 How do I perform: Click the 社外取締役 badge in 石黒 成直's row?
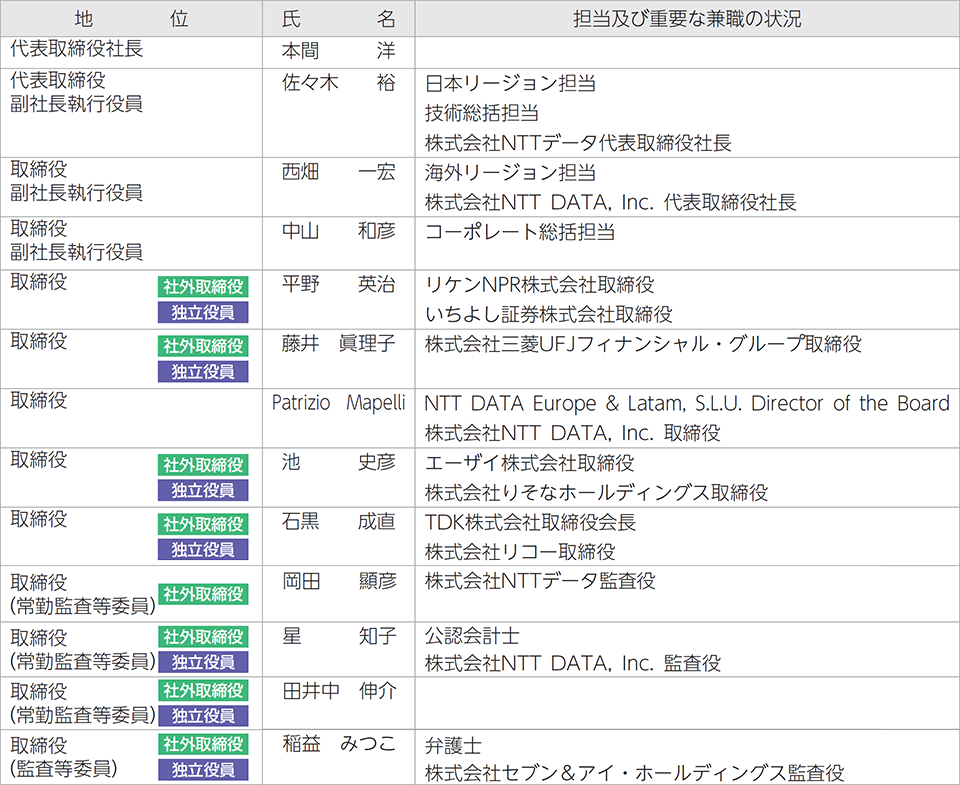(x=203, y=524)
